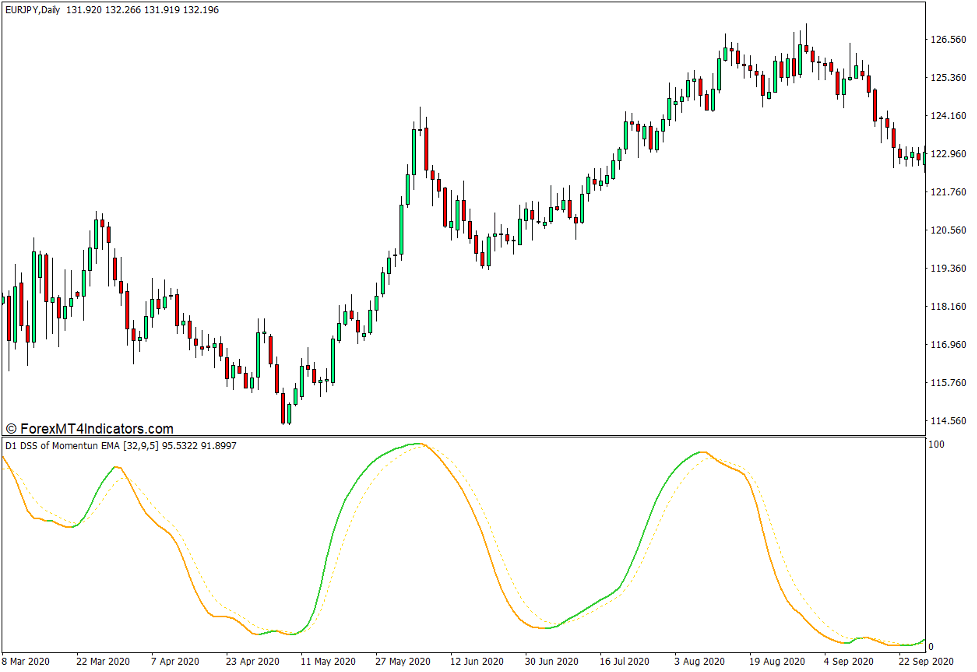Screen dimensions: 977x672
Task: Select the ForexMT4Indicators.com watermark link
Action: point(90,425)
